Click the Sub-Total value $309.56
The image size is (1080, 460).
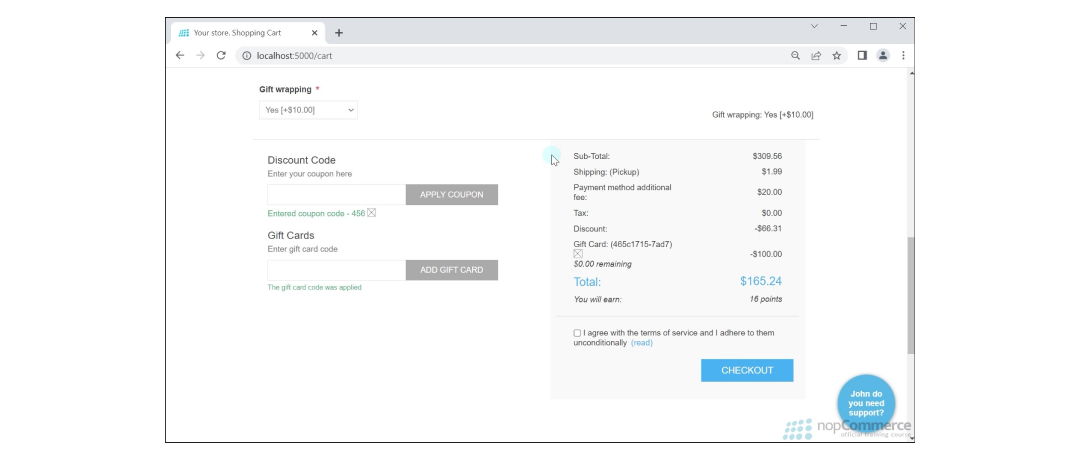coord(767,156)
